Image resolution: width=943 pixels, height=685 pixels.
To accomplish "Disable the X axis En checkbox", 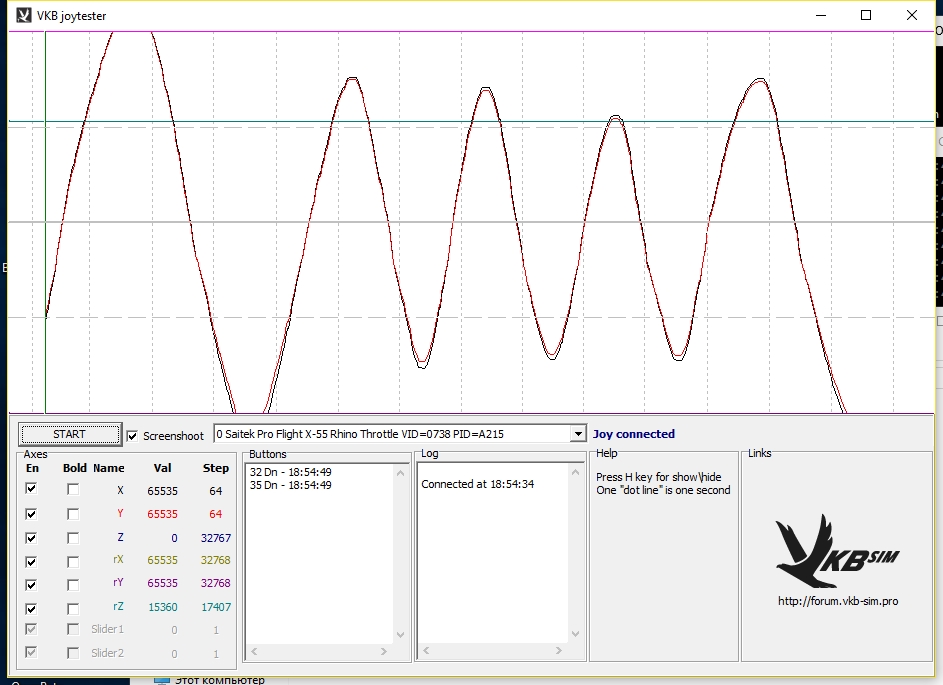I will pos(32,489).
